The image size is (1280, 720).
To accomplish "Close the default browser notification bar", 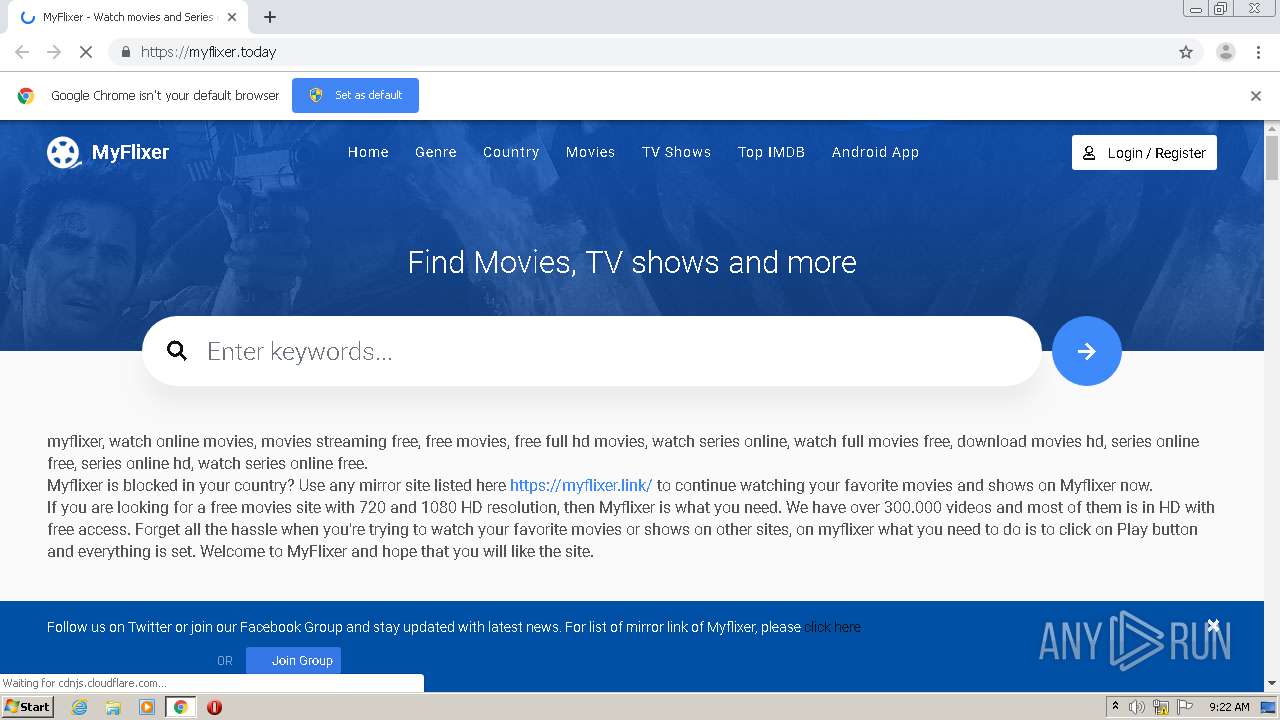I will [x=1256, y=96].
